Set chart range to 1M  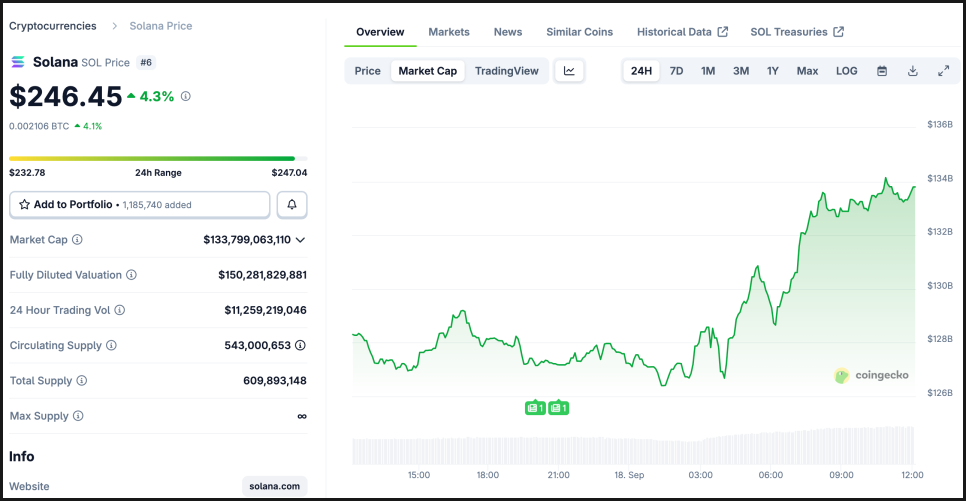pyautogui.click(x=708, y=71)
